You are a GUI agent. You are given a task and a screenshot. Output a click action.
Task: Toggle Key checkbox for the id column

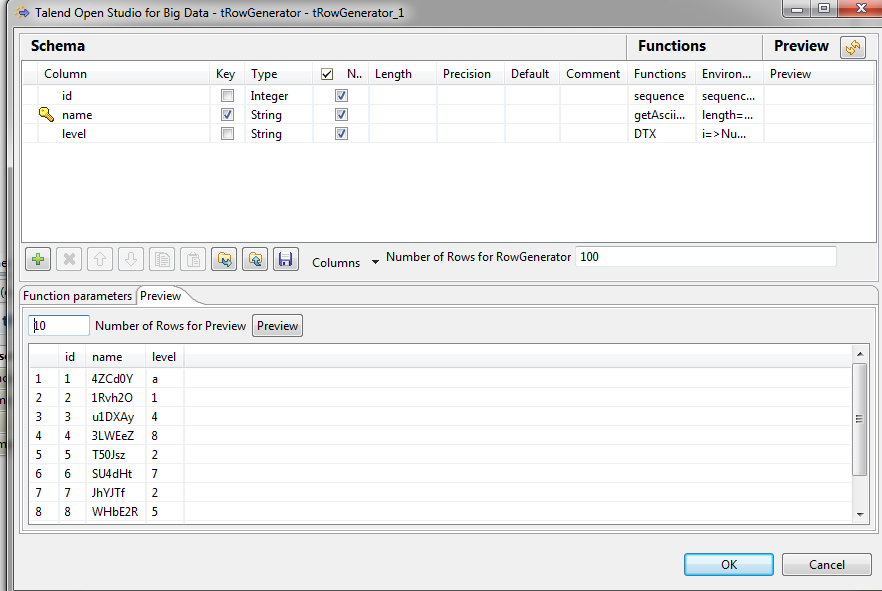point(227,96)
